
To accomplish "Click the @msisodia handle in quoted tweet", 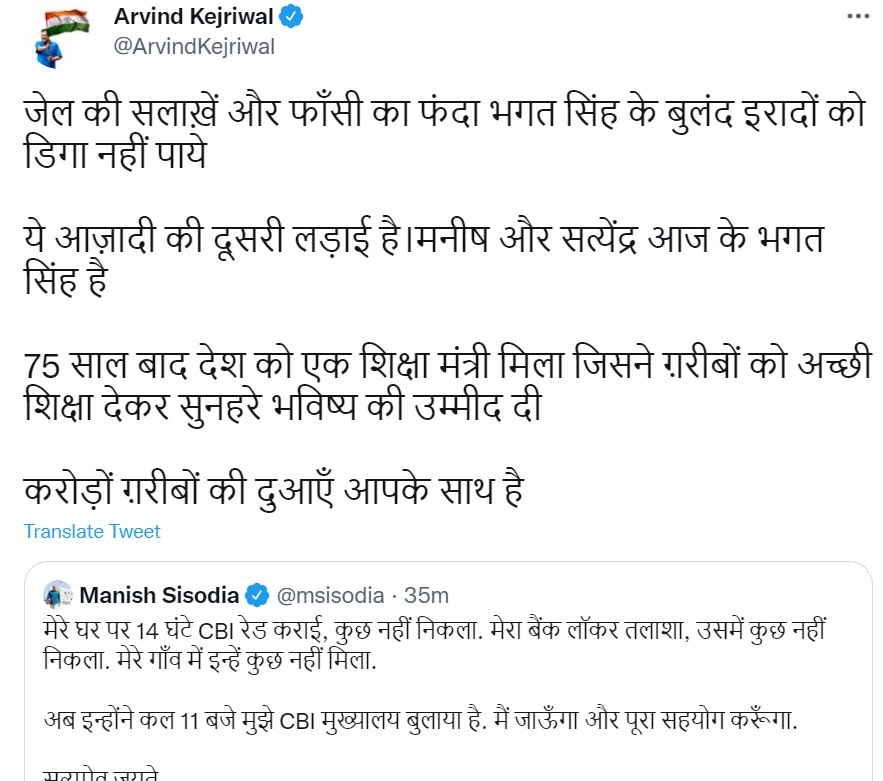I will pyautogui.click(x=330, y=595).
